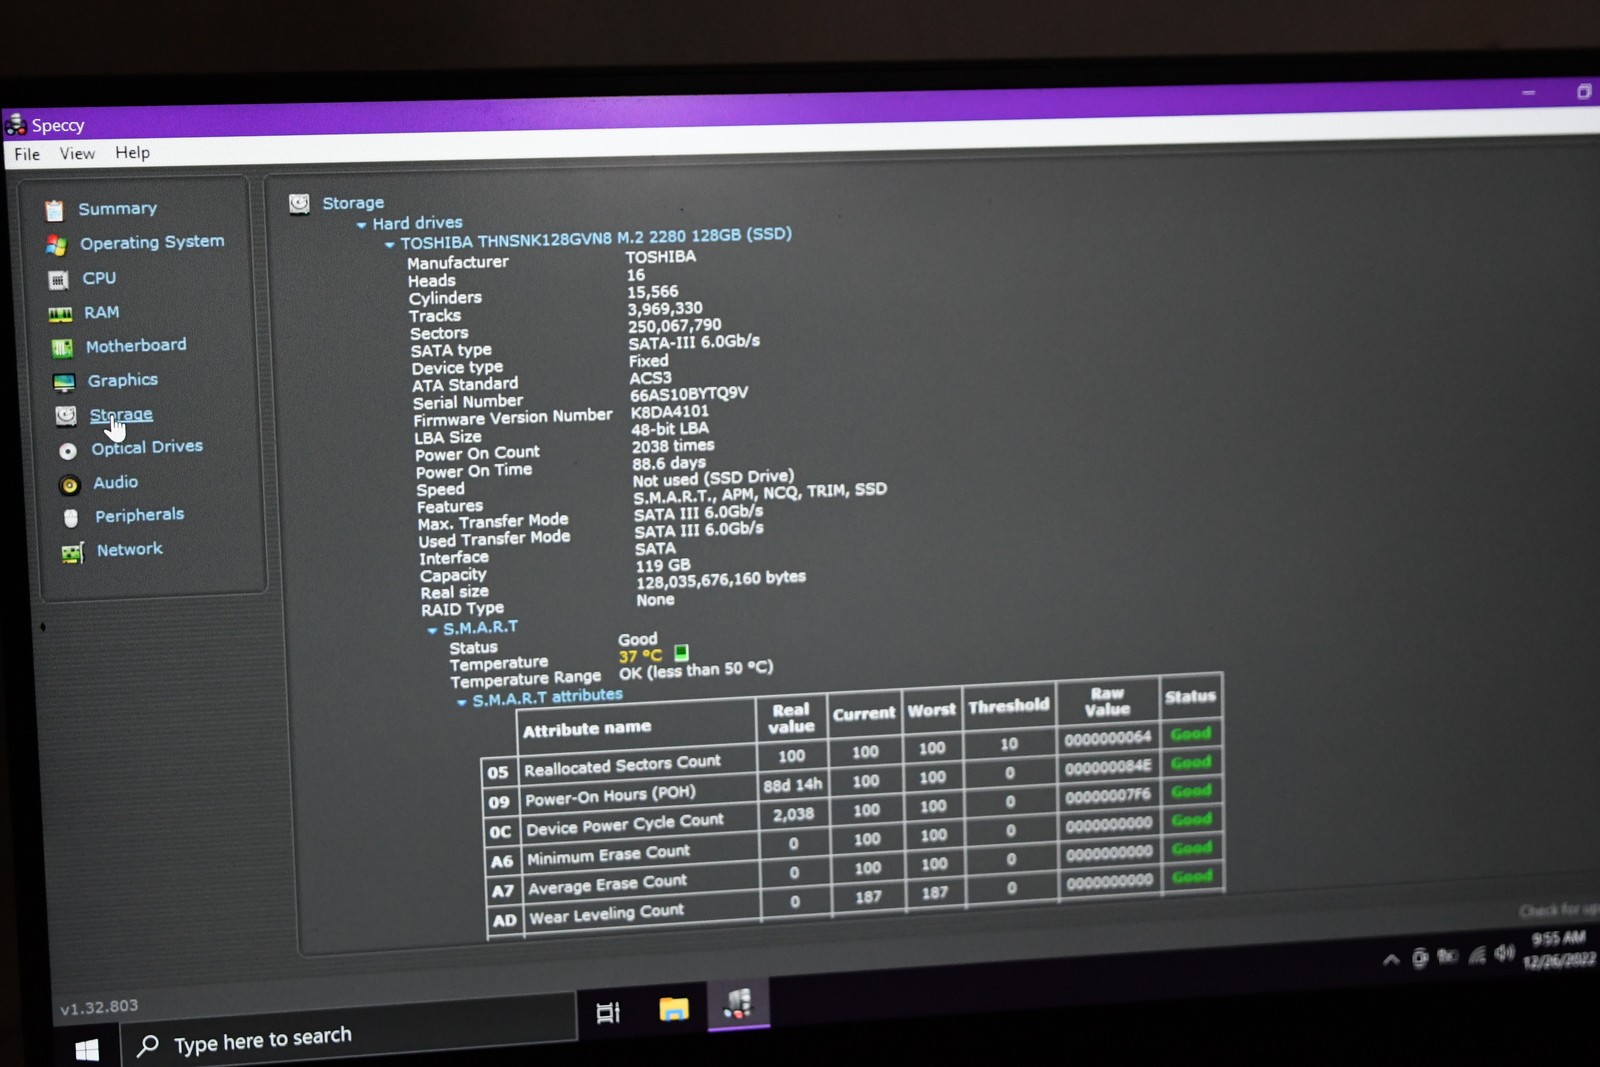Select Audio in the sidebar

pyautogui.click(x=115, y=482)
